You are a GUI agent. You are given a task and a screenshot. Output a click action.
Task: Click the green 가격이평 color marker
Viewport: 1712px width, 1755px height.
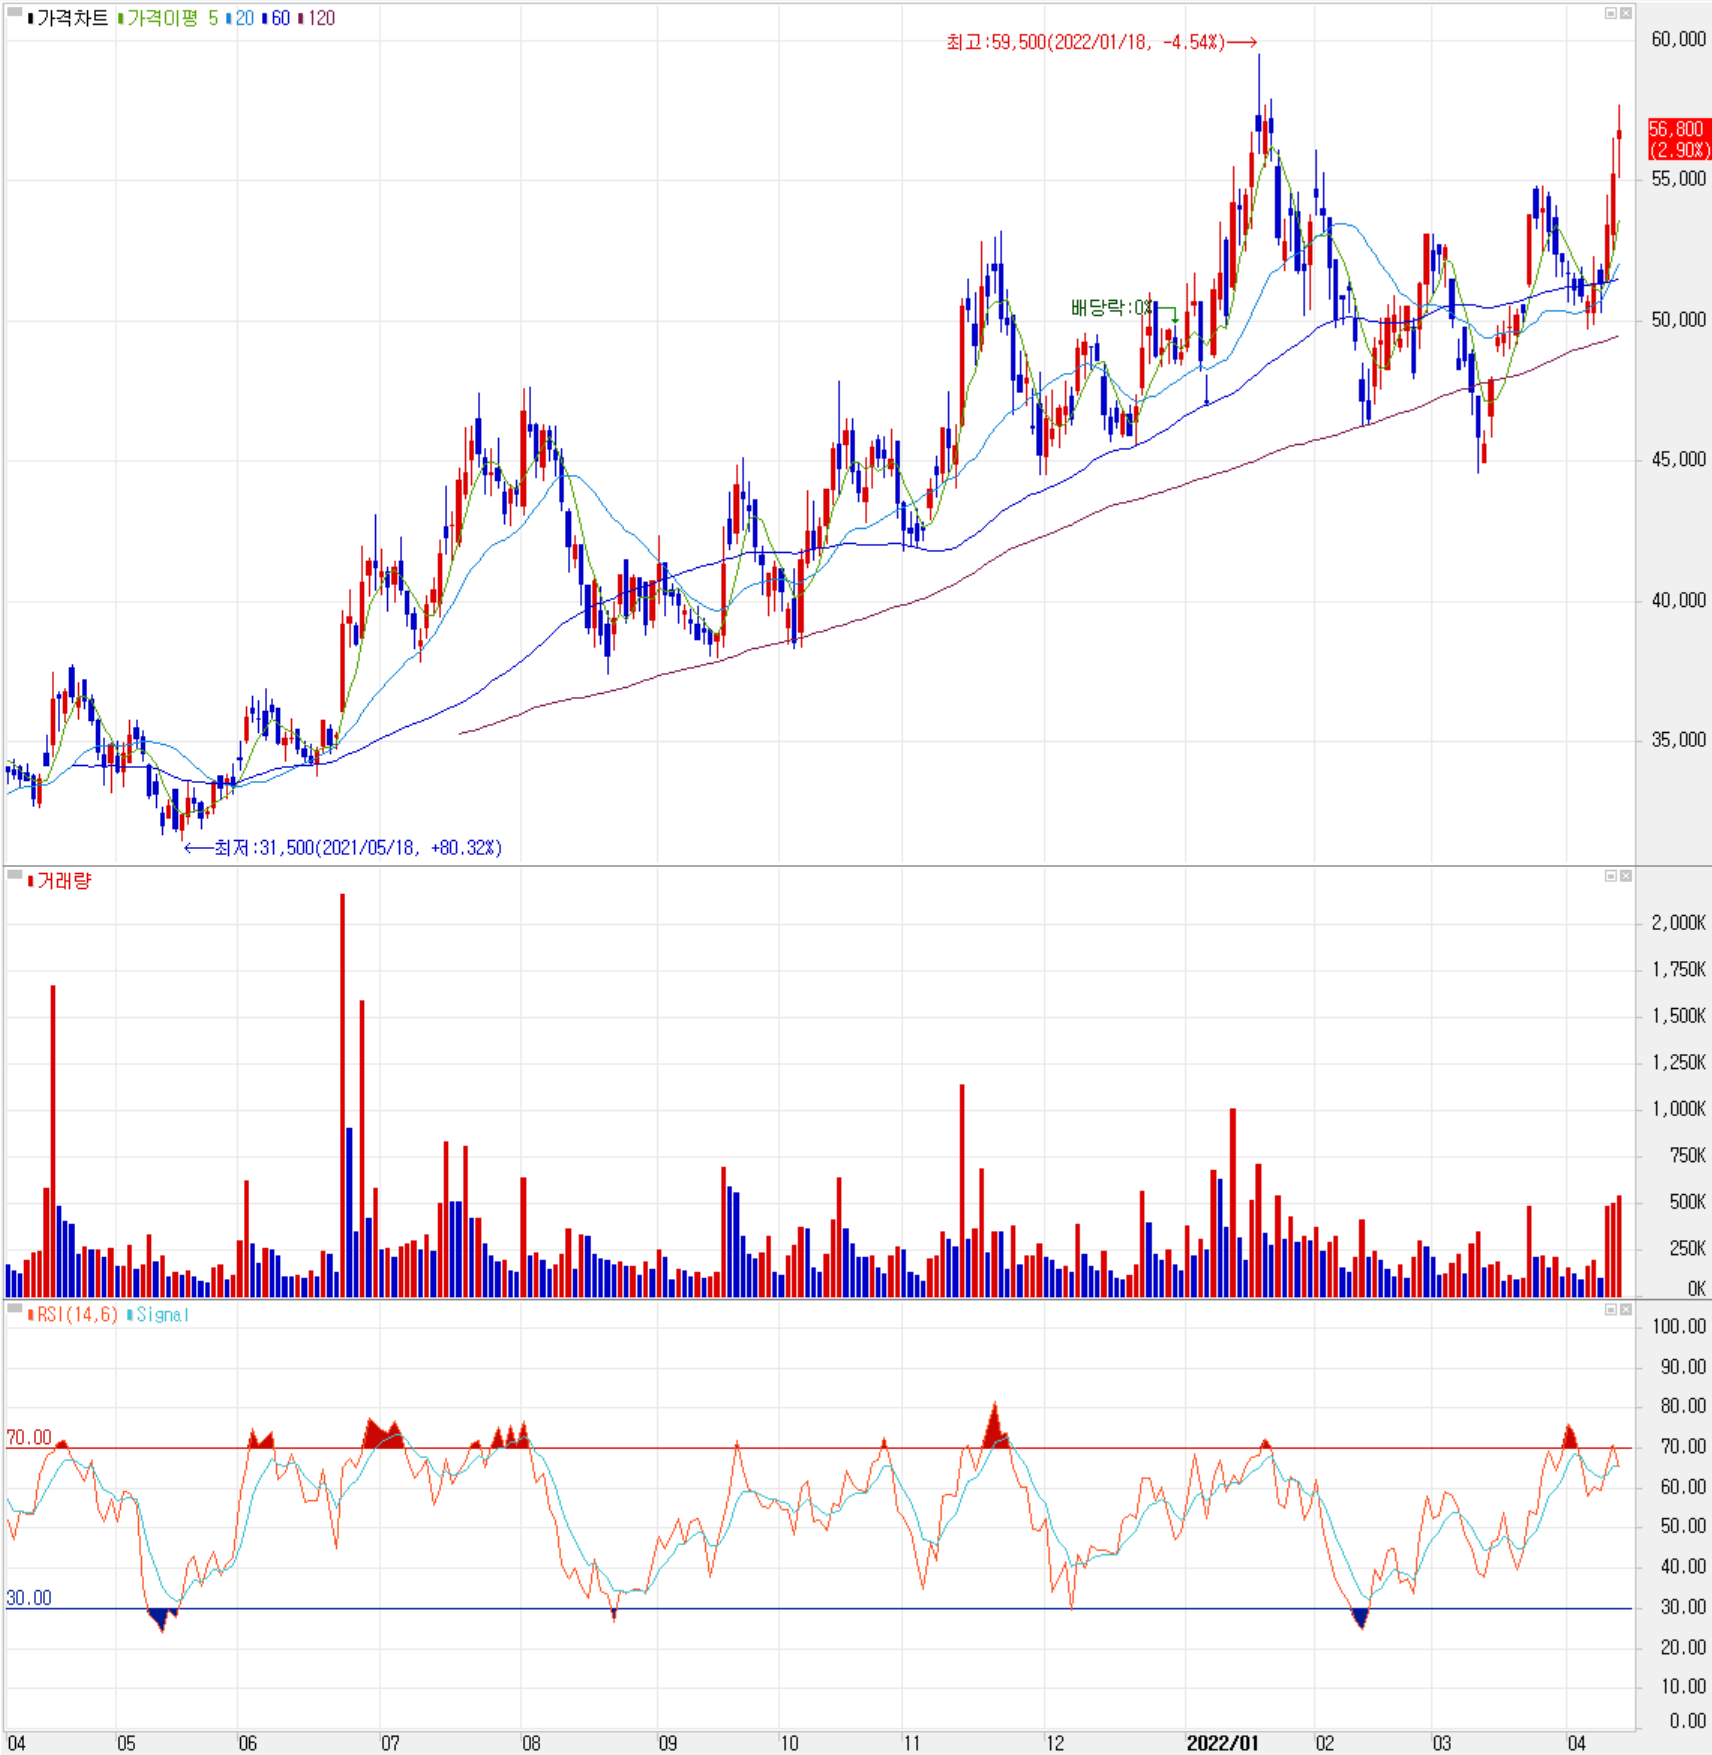(120, 18)
